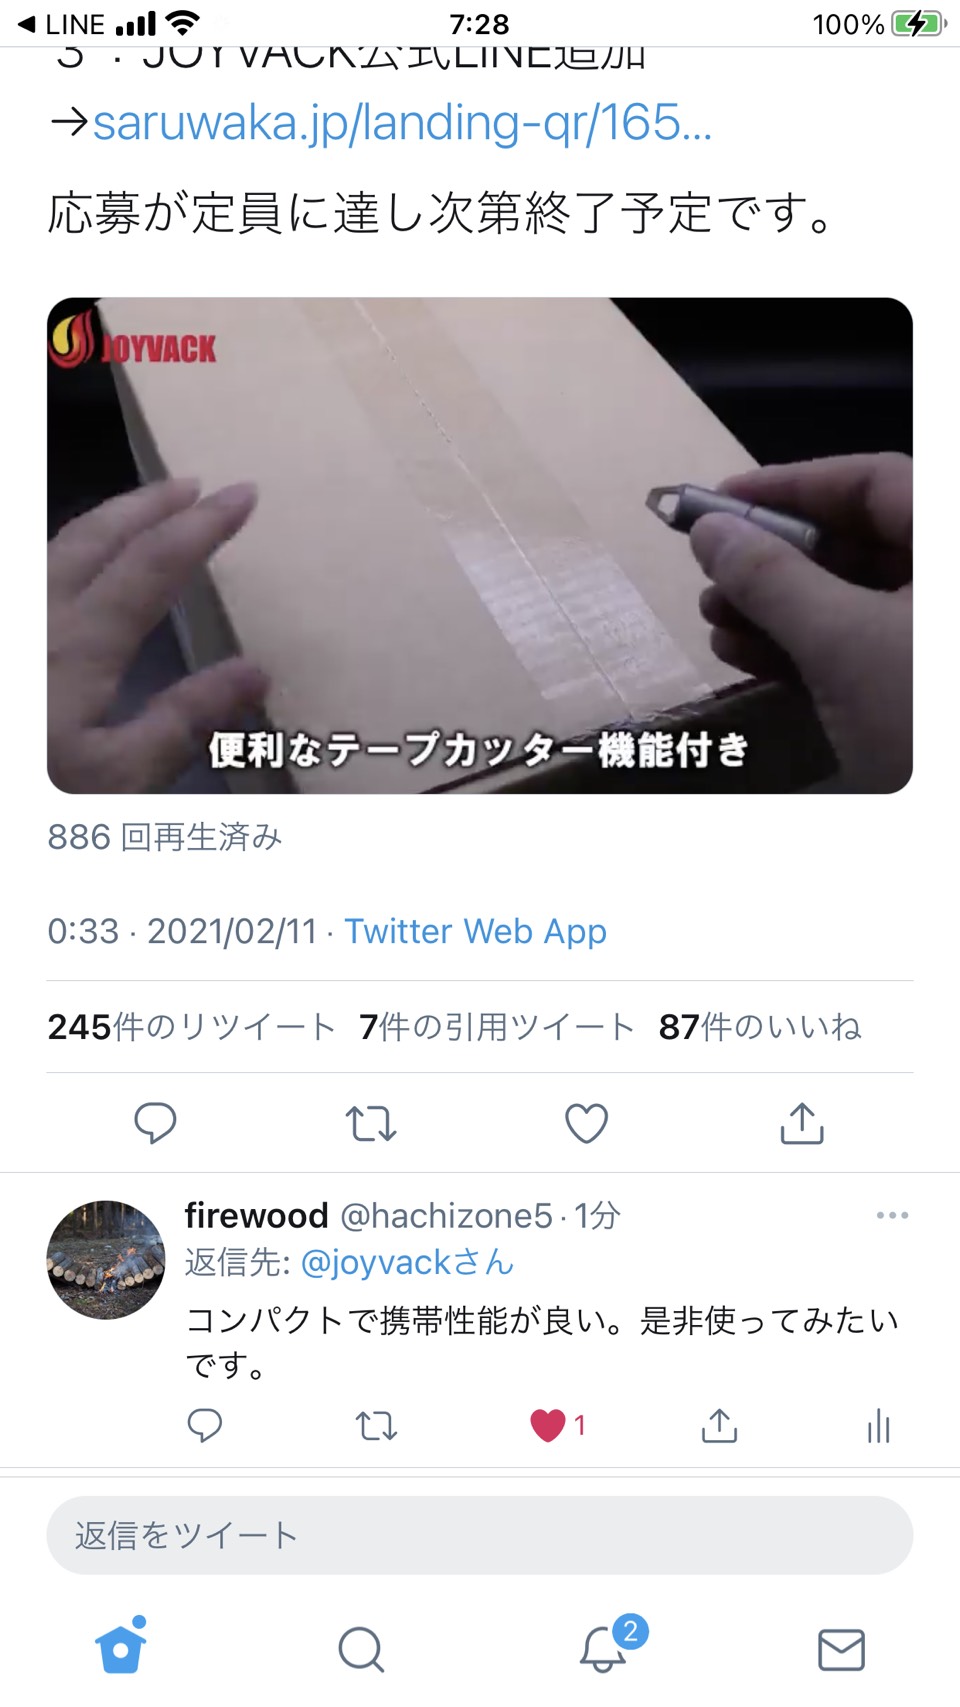View the 7 quote tweets list
960x1707 pixels.
[x=497, y=1027]
